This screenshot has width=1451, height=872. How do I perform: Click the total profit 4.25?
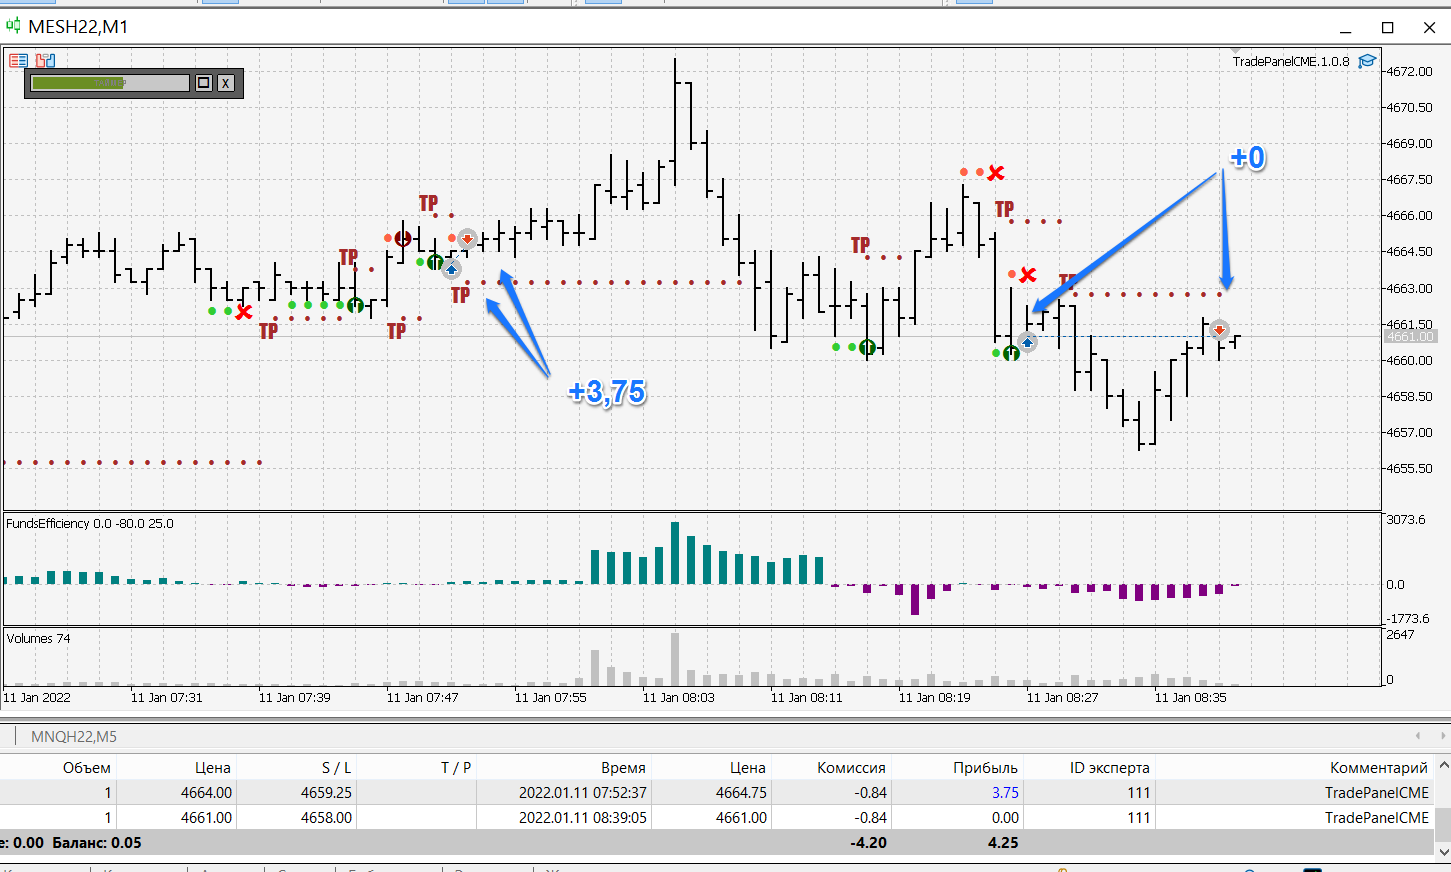(1003, 843)
